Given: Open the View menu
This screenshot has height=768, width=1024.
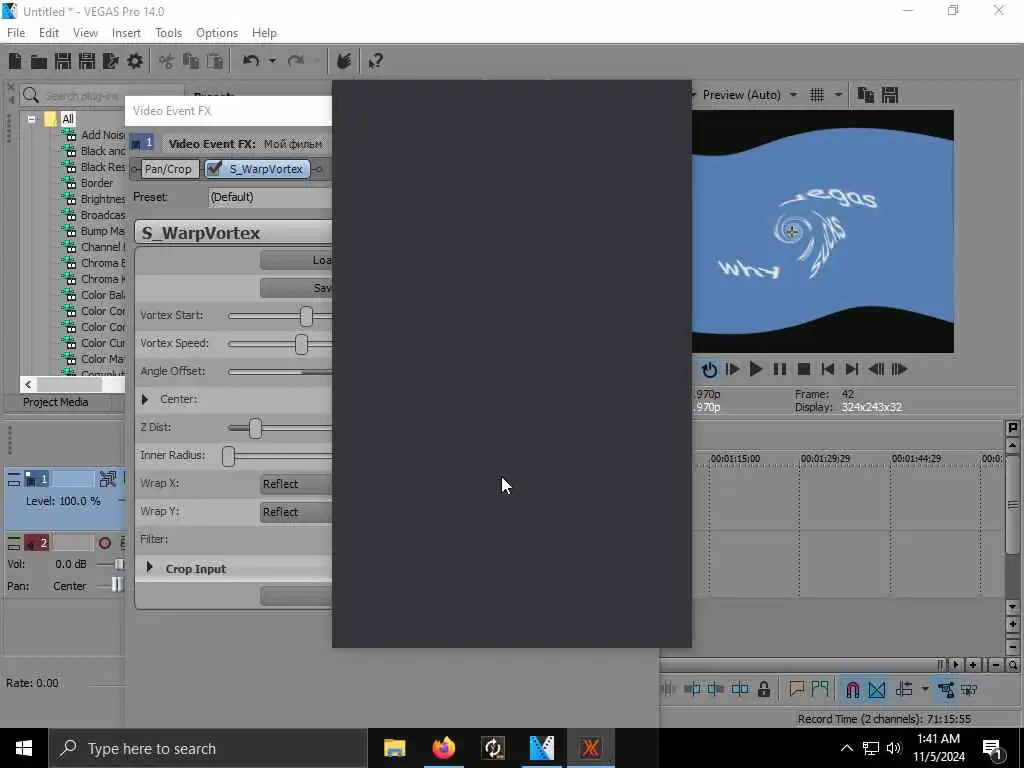Looking at the screenshot, I should (85, 33).
